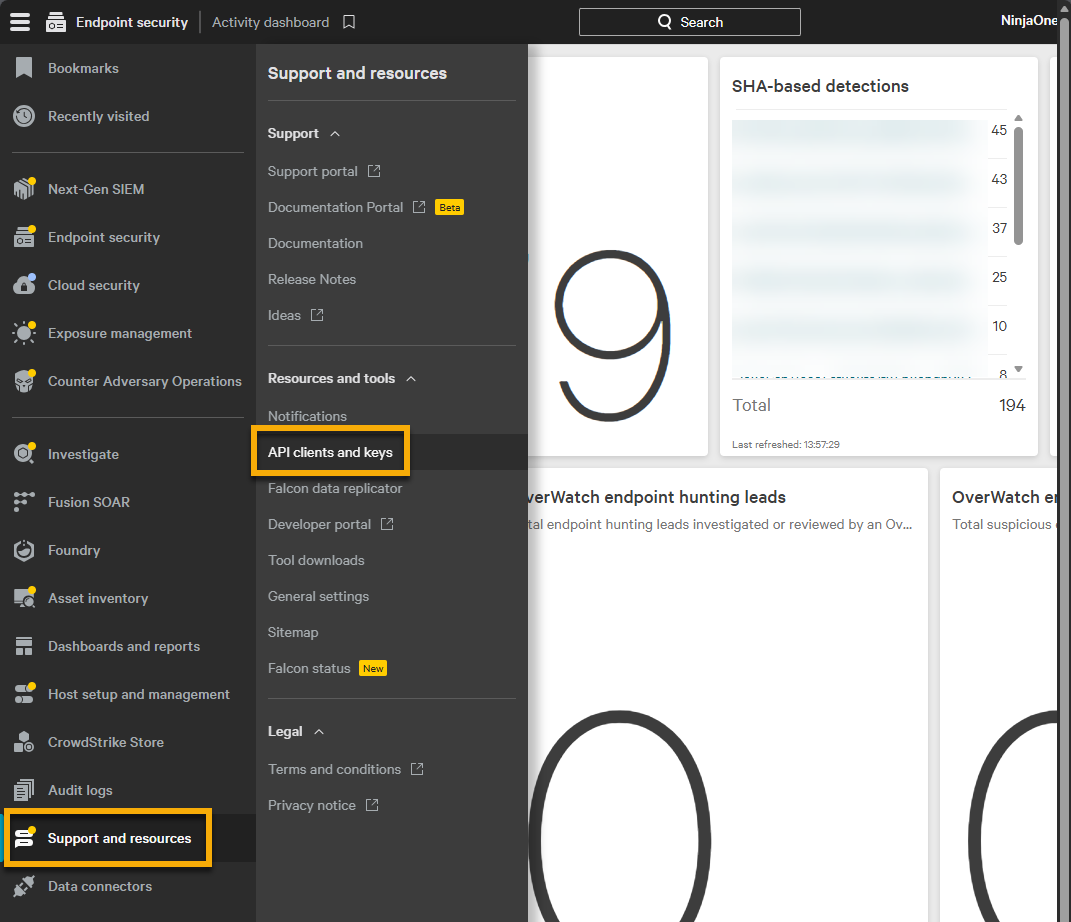Open the Asset inventory icon
Viewport: 1071px width, 922px height.
click(x=24, y=598)
